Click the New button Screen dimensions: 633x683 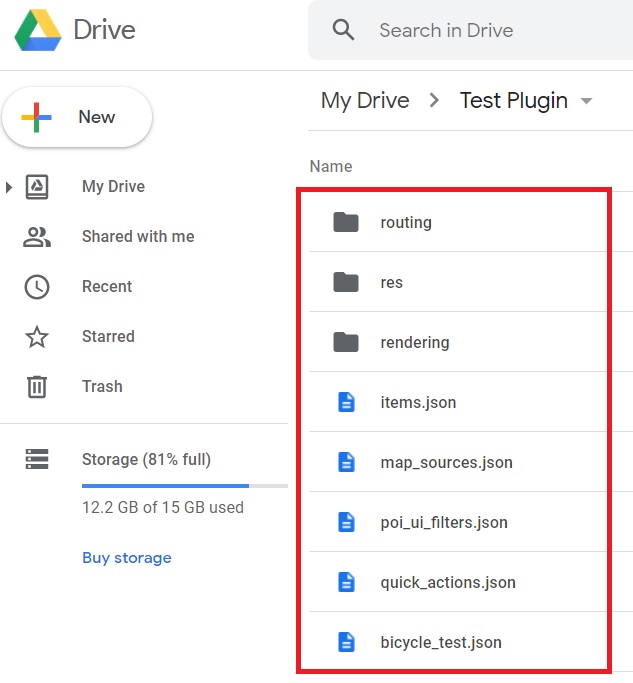tap(77, 117)
